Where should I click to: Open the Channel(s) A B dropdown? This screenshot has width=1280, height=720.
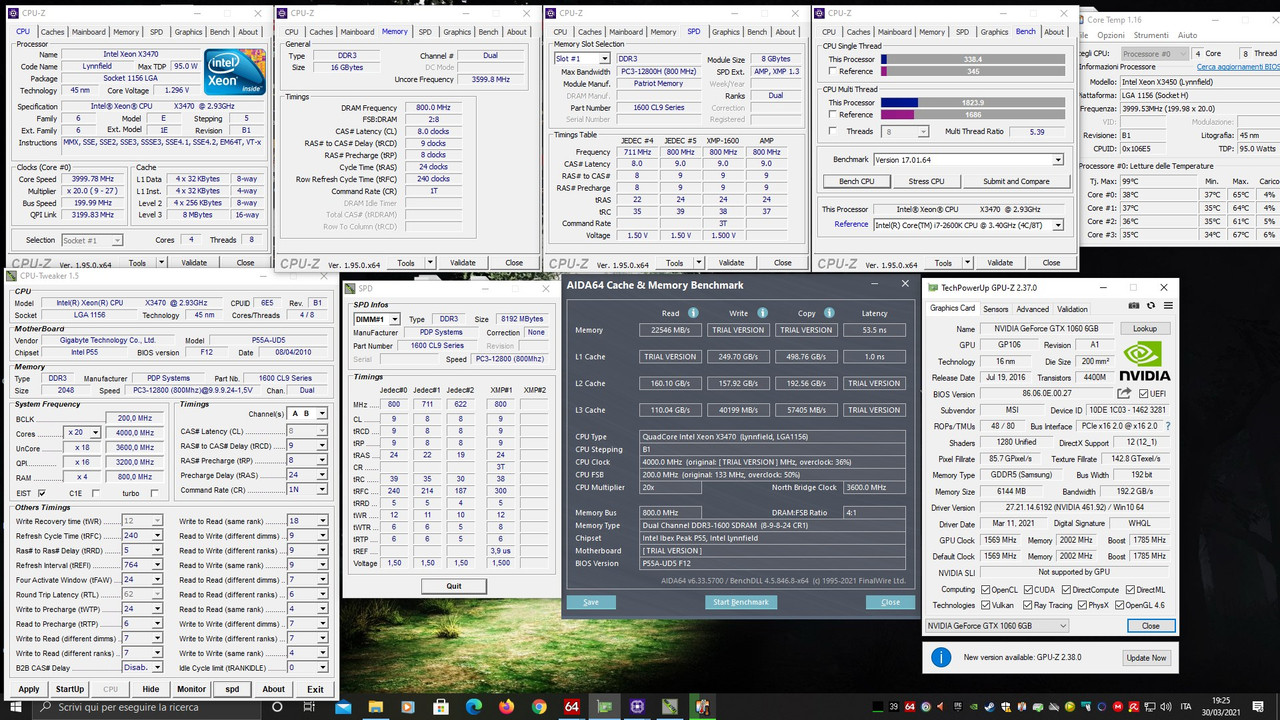[308, 413]
